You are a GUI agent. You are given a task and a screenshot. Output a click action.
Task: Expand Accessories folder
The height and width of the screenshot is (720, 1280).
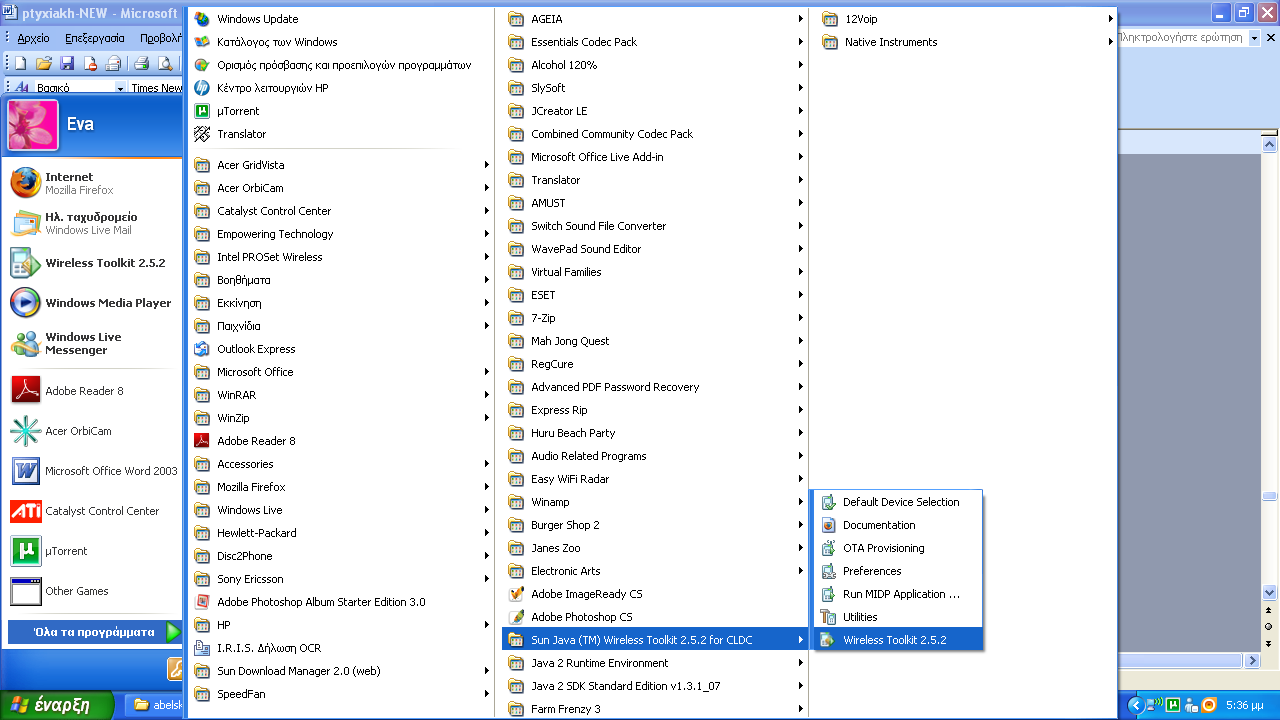(x=341, y=464)
